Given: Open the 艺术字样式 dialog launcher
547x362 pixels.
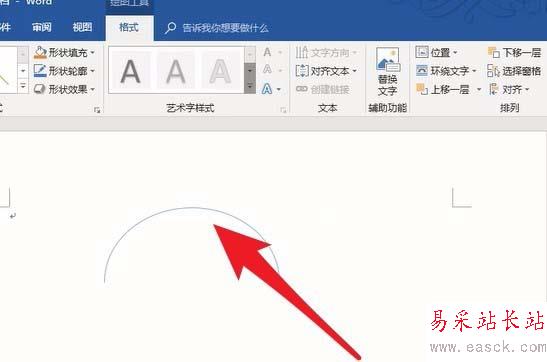Looking at the screenshot, I should click(x=283, y=110).
